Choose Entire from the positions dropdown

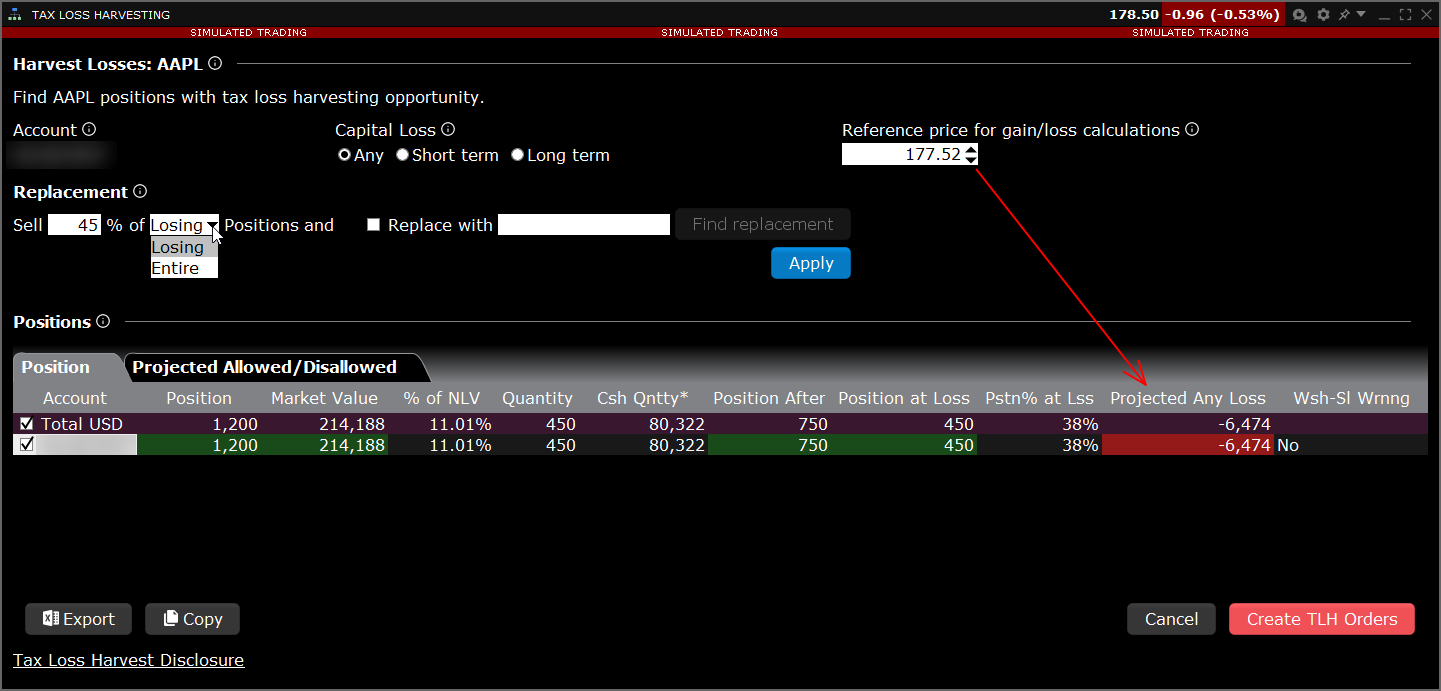point(176,268)
